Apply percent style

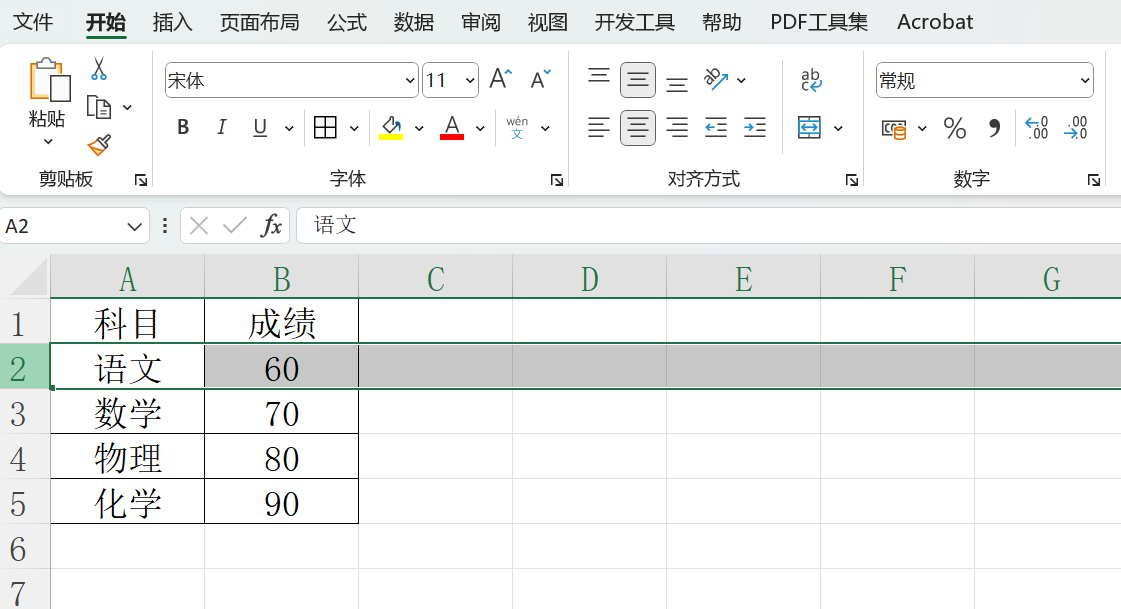pyautogui.click(x=954, y=128)
